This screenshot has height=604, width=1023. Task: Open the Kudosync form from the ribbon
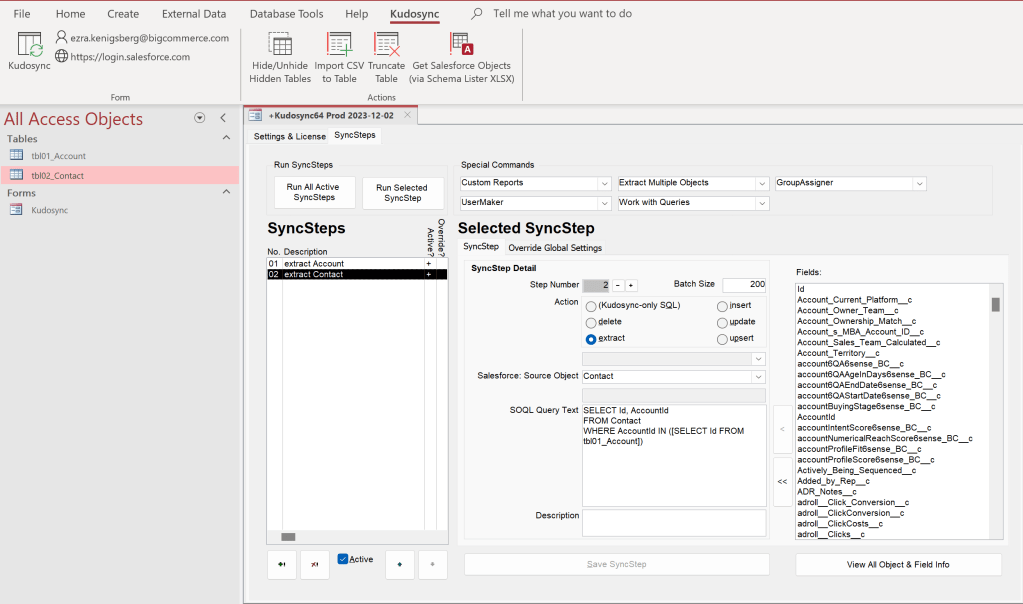(29, 47)
